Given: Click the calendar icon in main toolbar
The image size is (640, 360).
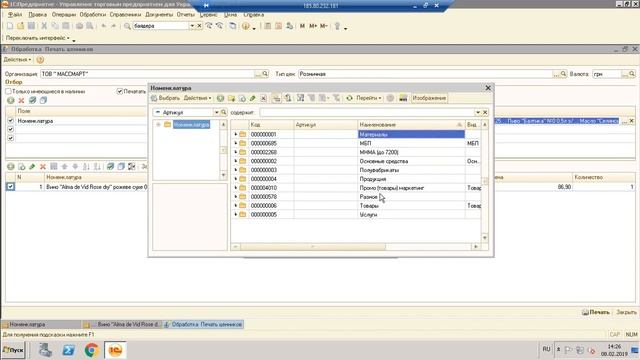Looking at the screenshot, I should pyautogui.click(x=278, y=26).
